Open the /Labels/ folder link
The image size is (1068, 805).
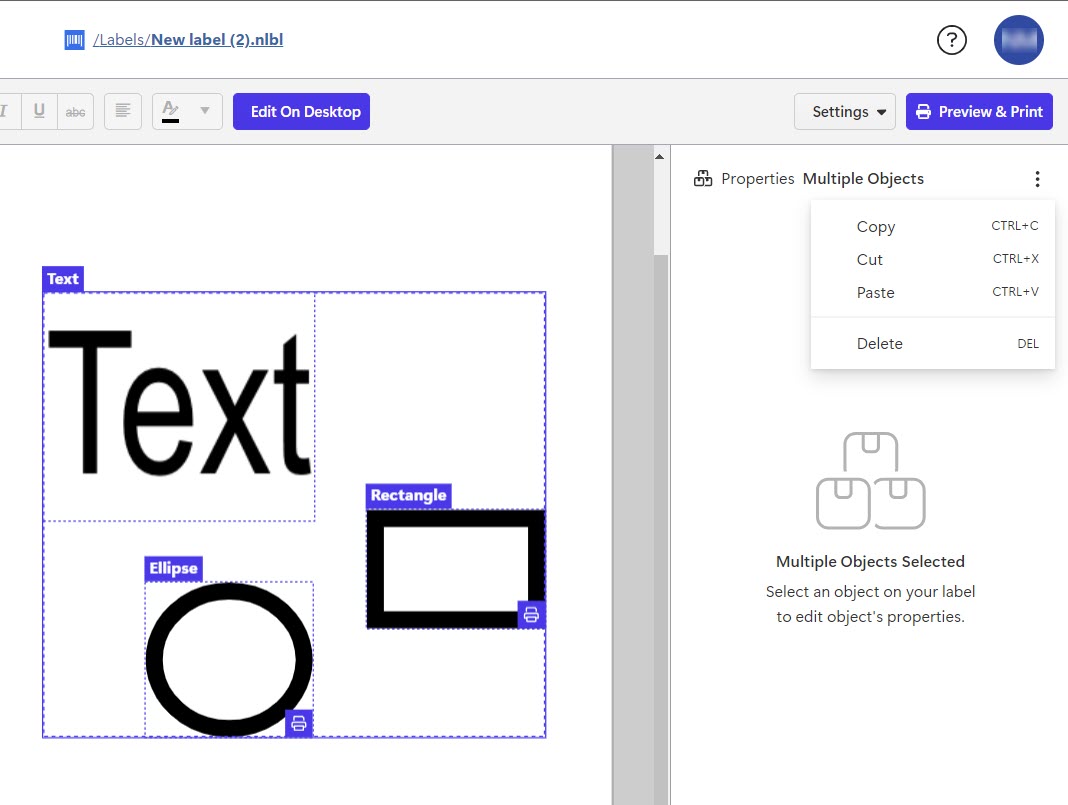122,40
